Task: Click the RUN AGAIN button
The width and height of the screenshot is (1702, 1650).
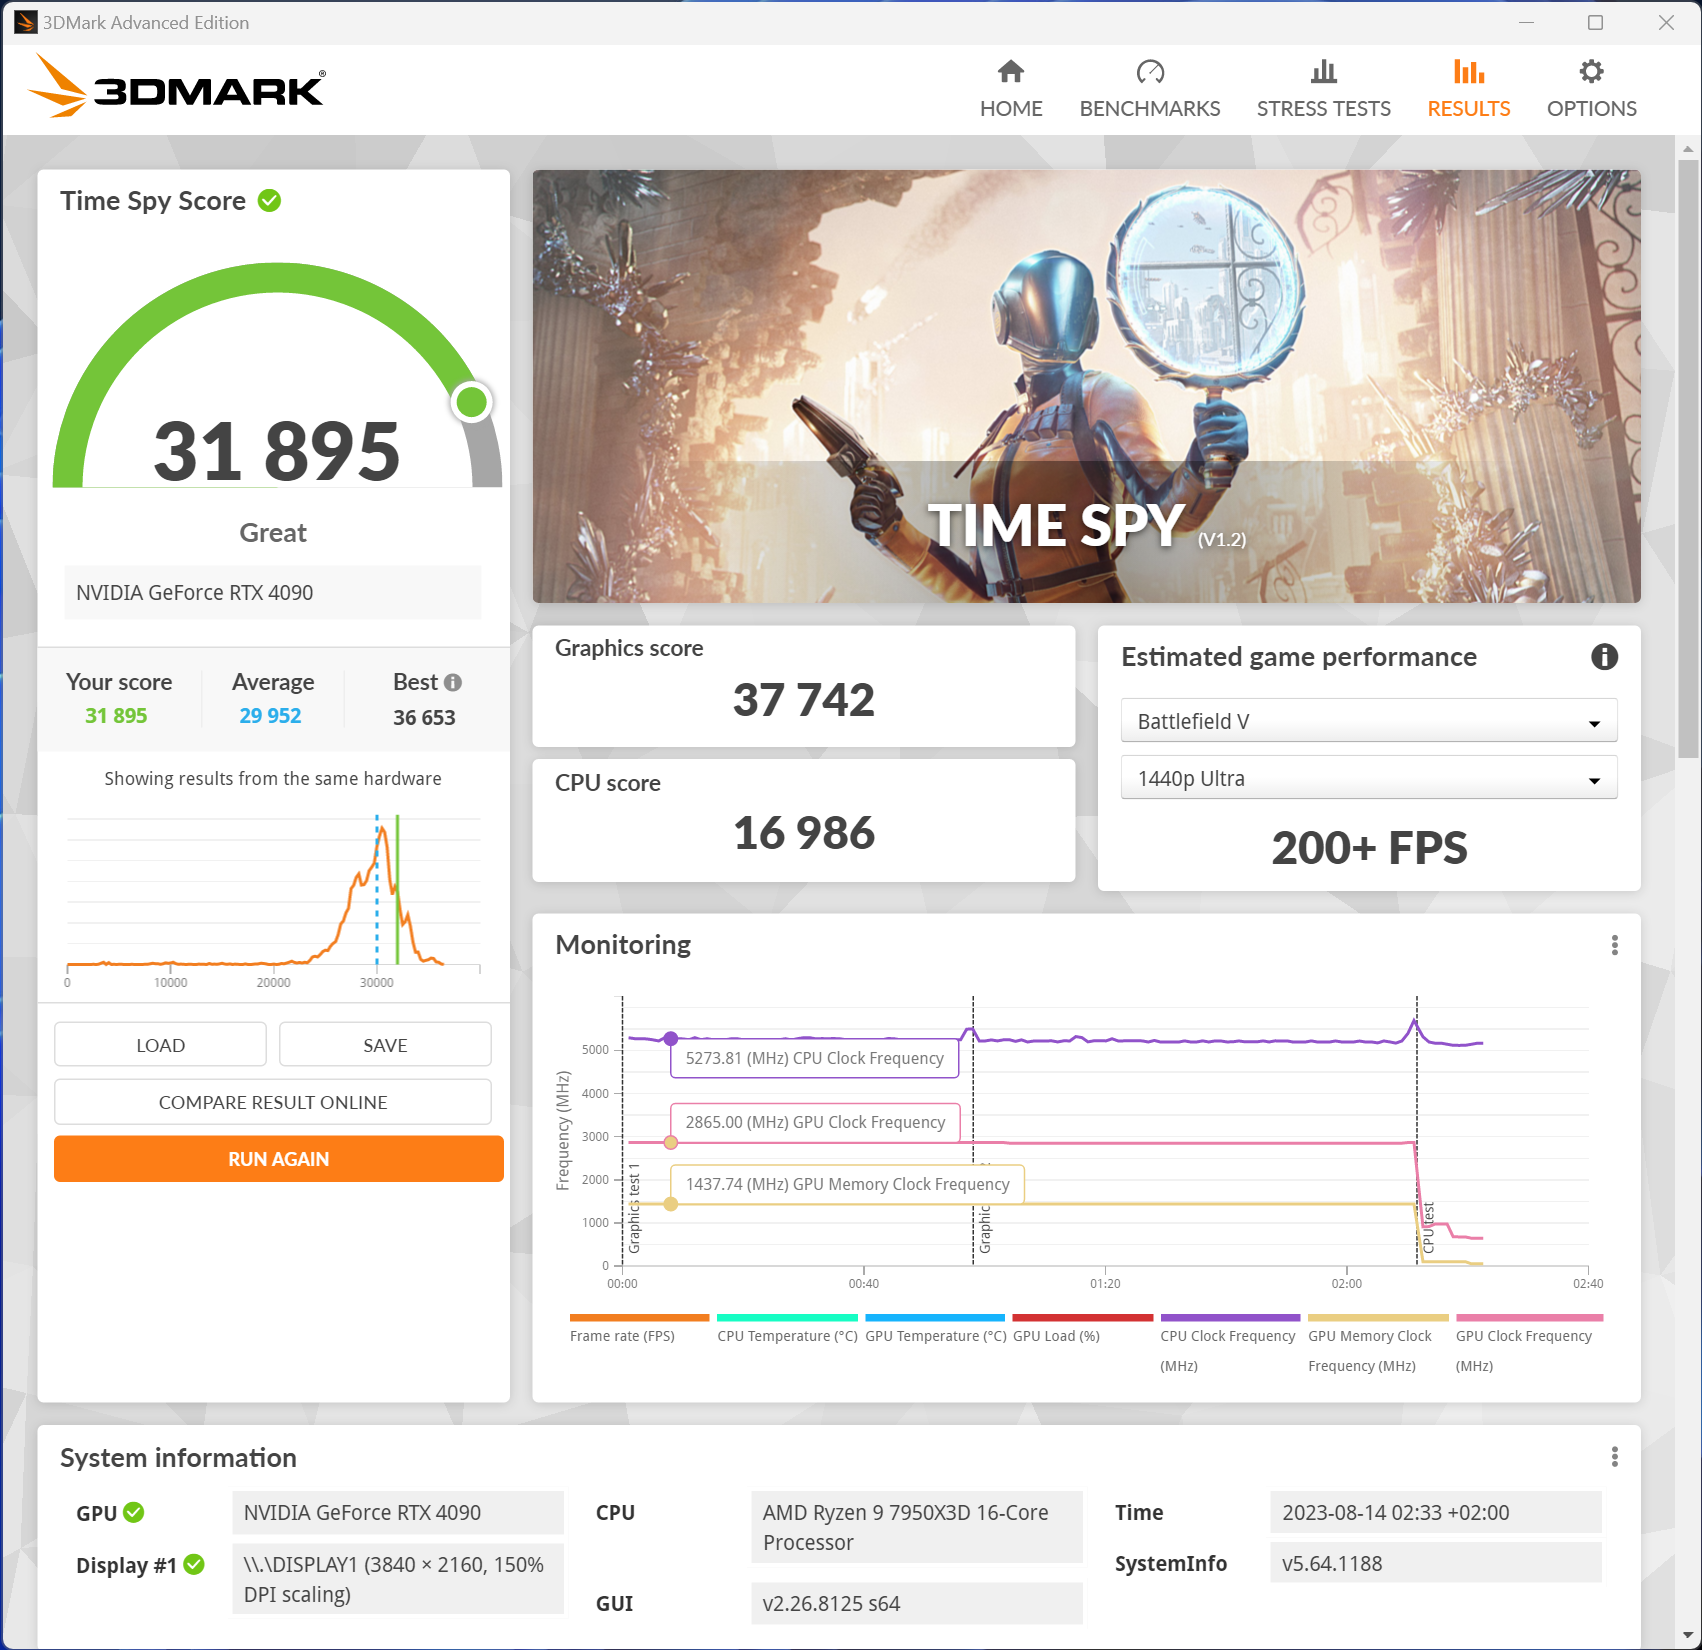Action: (278, 1159)
